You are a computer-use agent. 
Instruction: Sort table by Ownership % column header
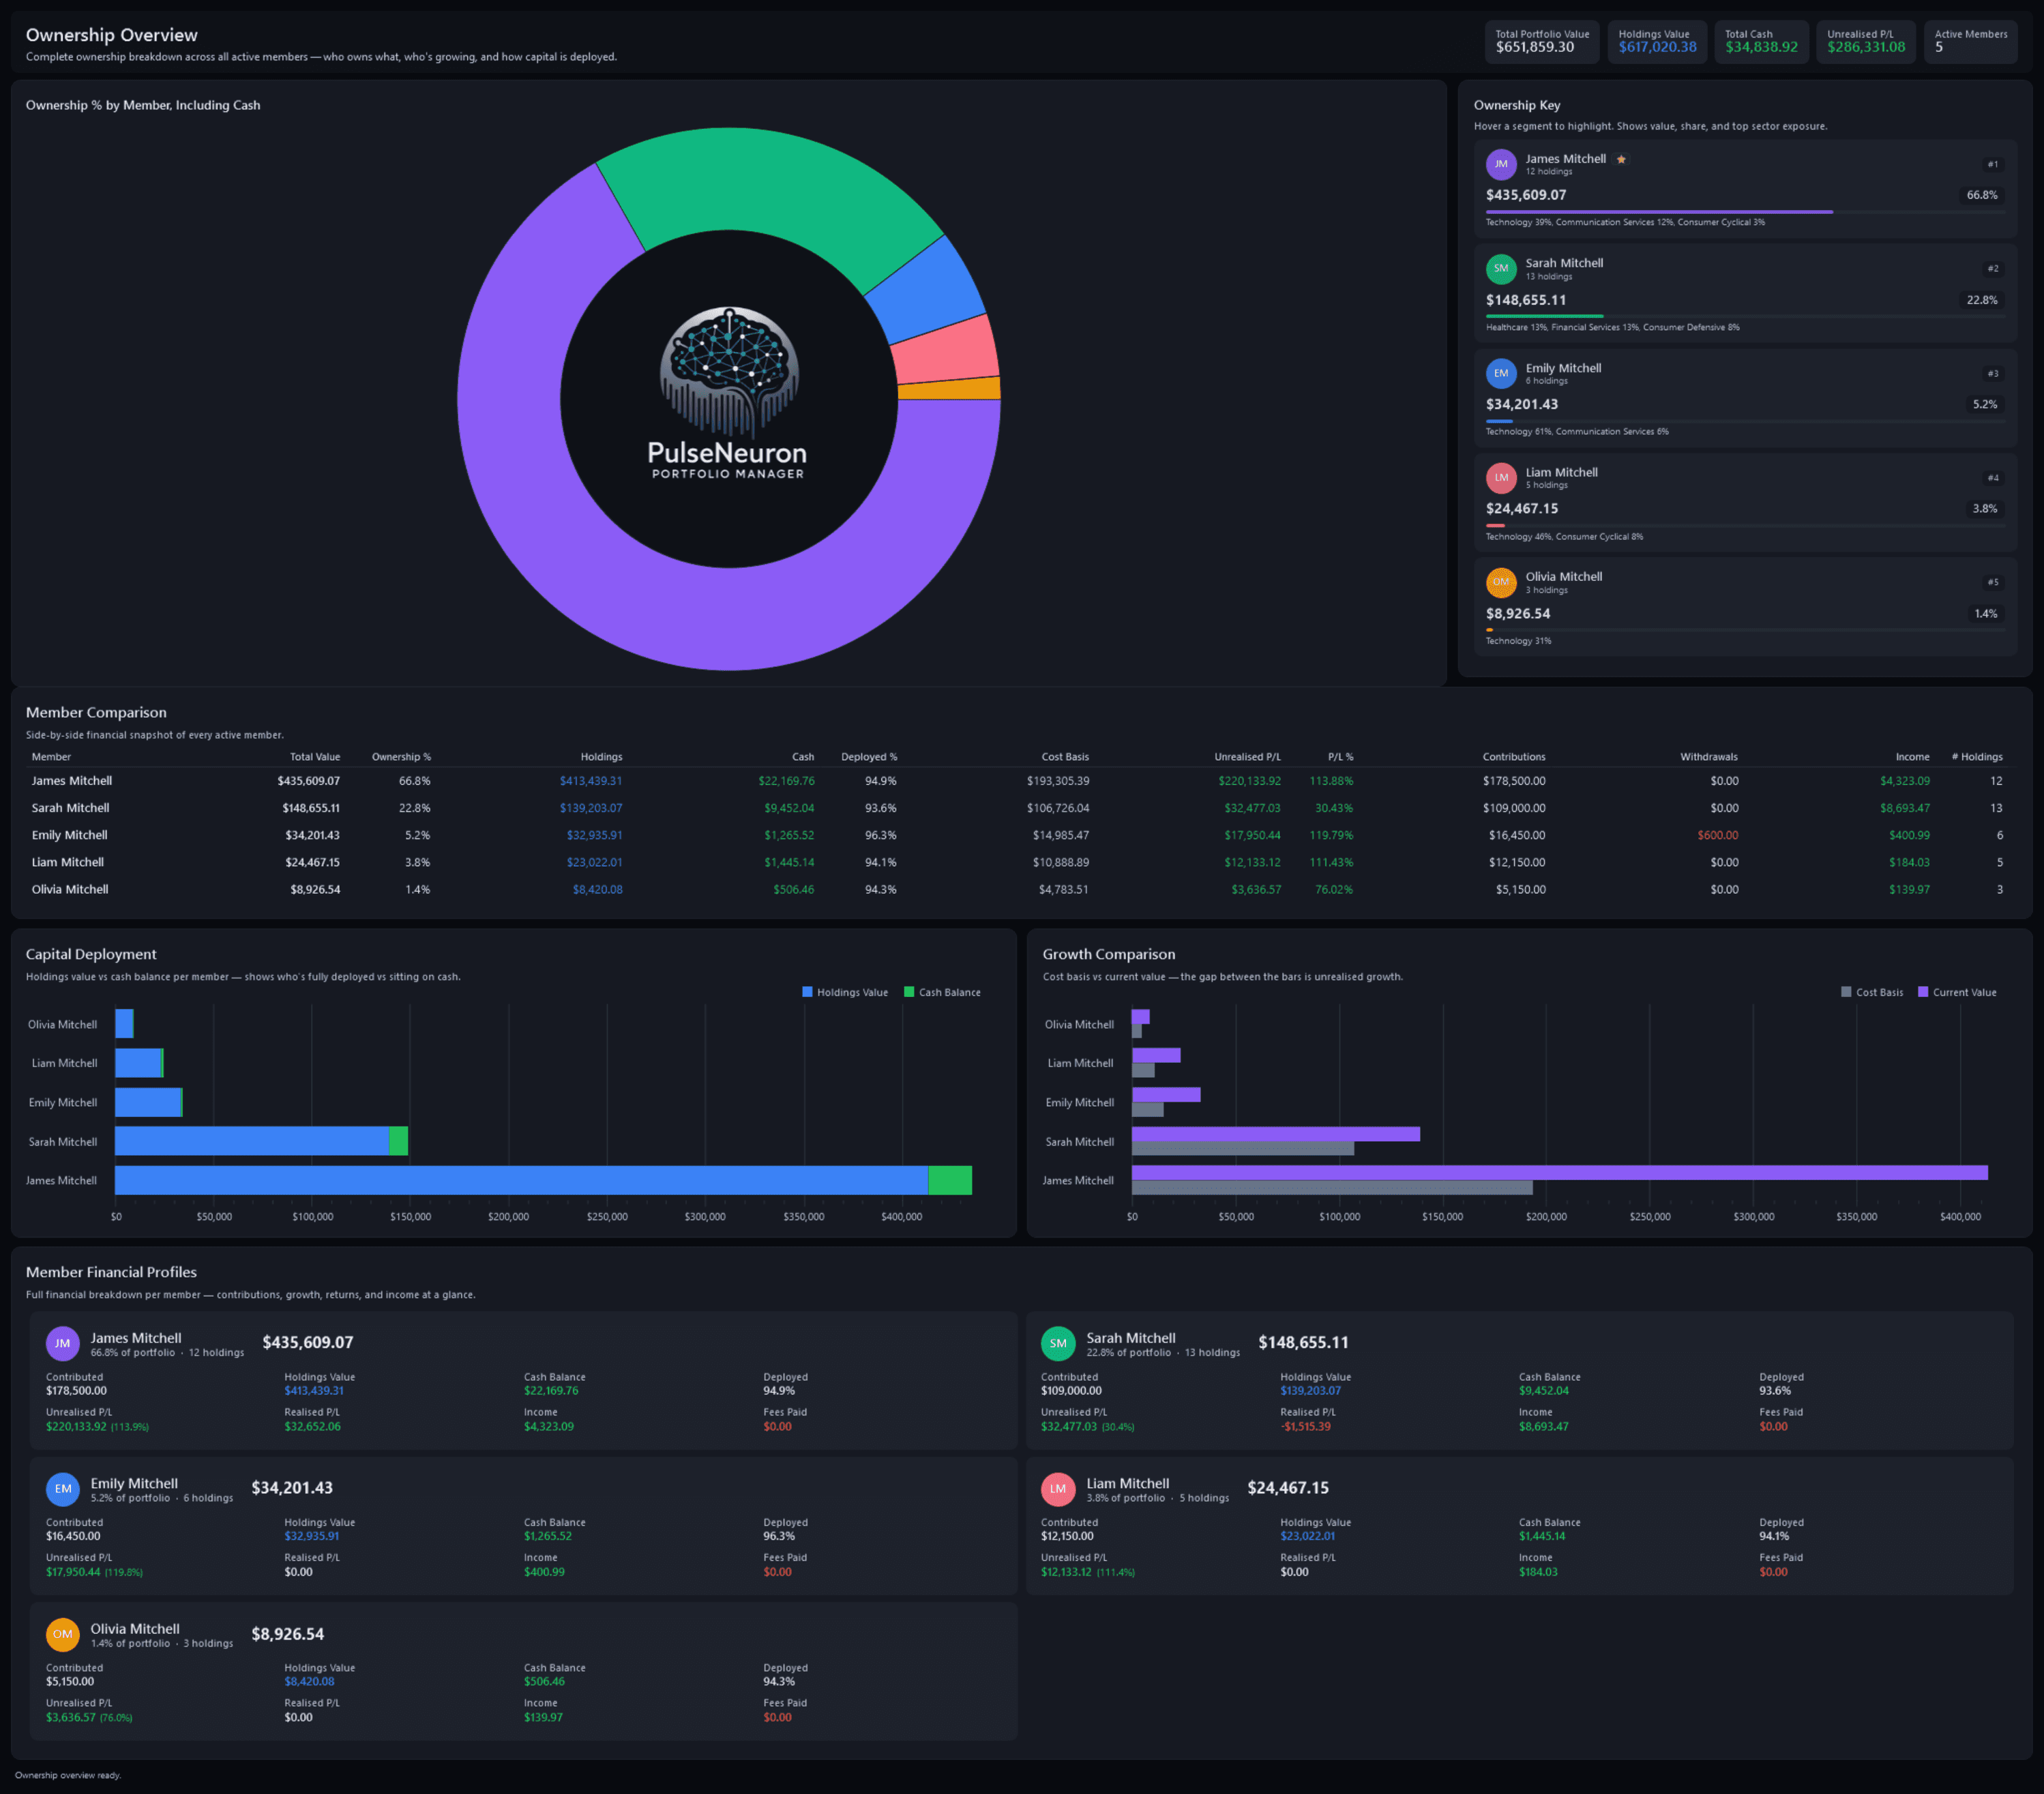pos(401,757)
